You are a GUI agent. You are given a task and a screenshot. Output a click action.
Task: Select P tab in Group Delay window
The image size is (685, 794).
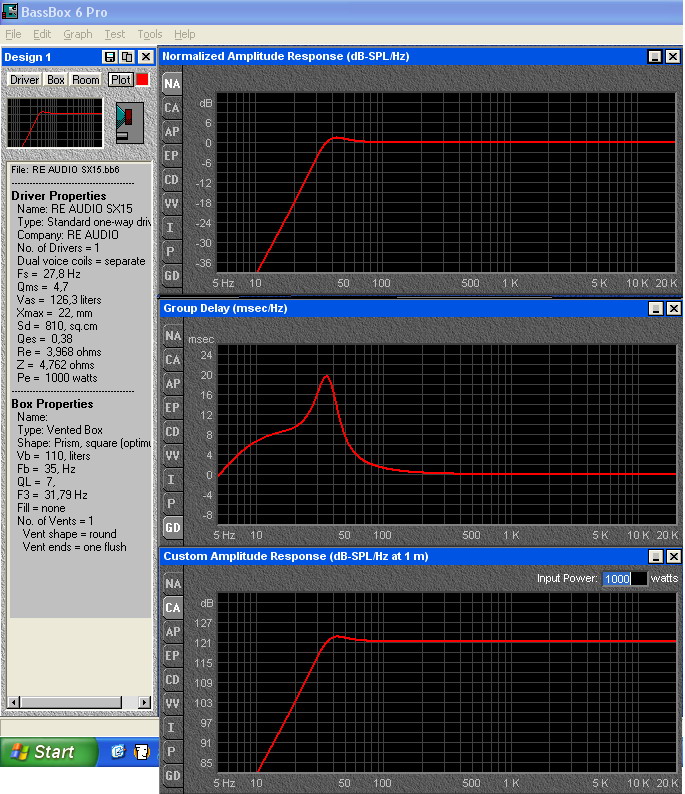[173, 503]
